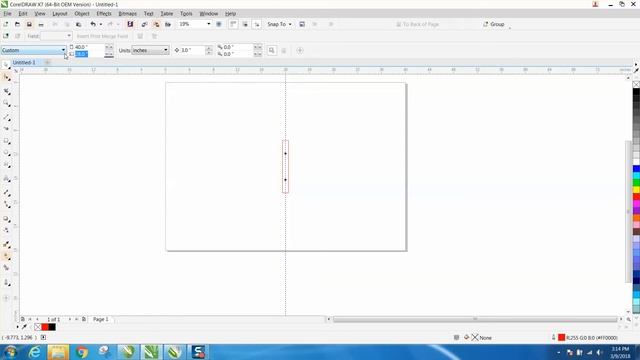Open the Layout menu

pyautogui.click(x=60, y=13)
